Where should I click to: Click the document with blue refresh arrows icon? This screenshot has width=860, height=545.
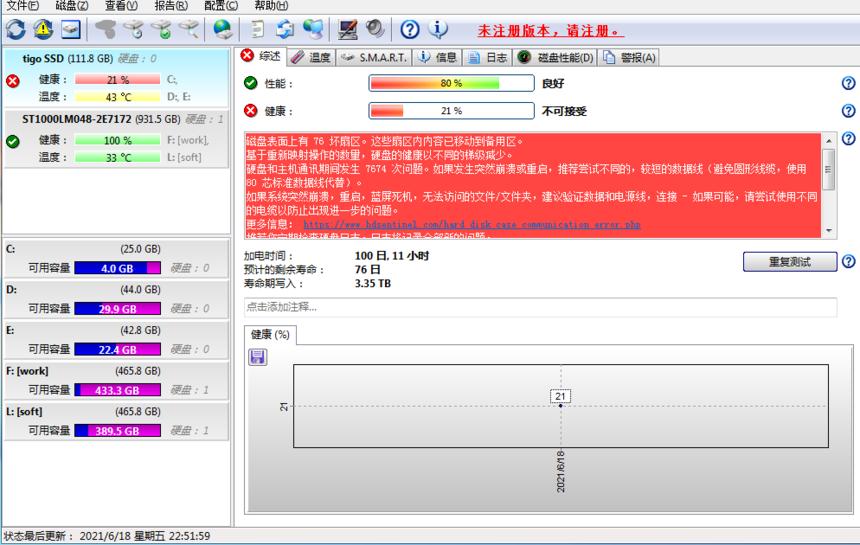tap(285, 29)
